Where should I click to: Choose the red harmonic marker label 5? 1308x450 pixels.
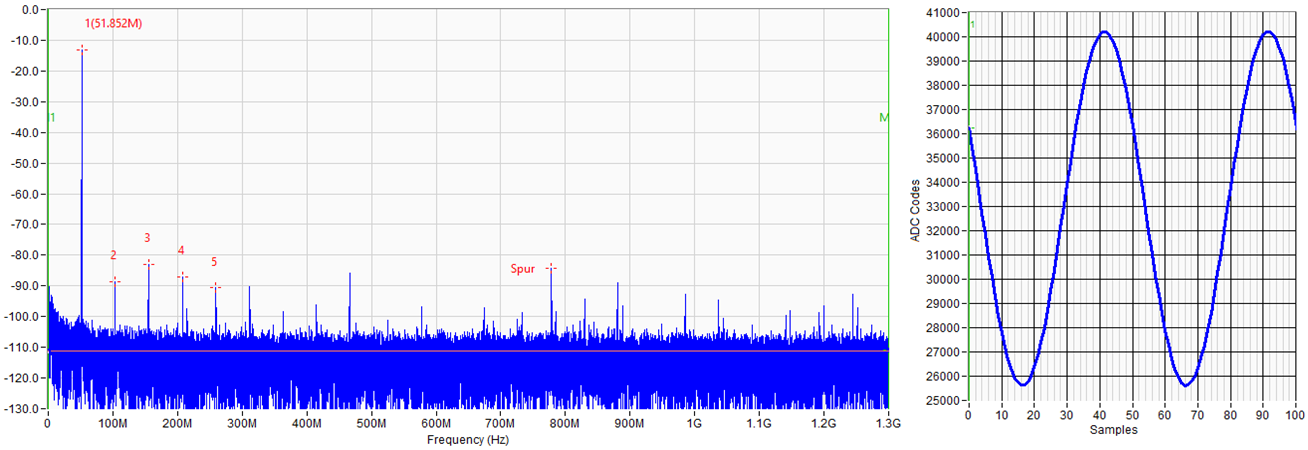pyautogui.click(x=214, y=261)
